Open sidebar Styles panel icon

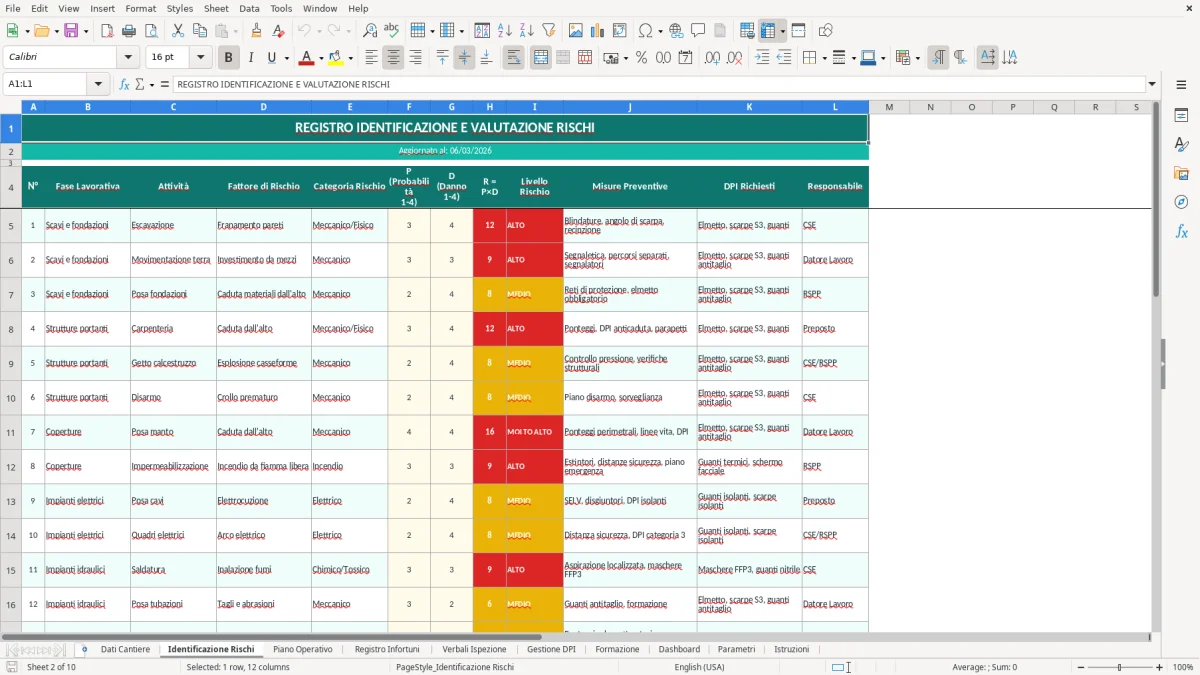(1181, 144)
